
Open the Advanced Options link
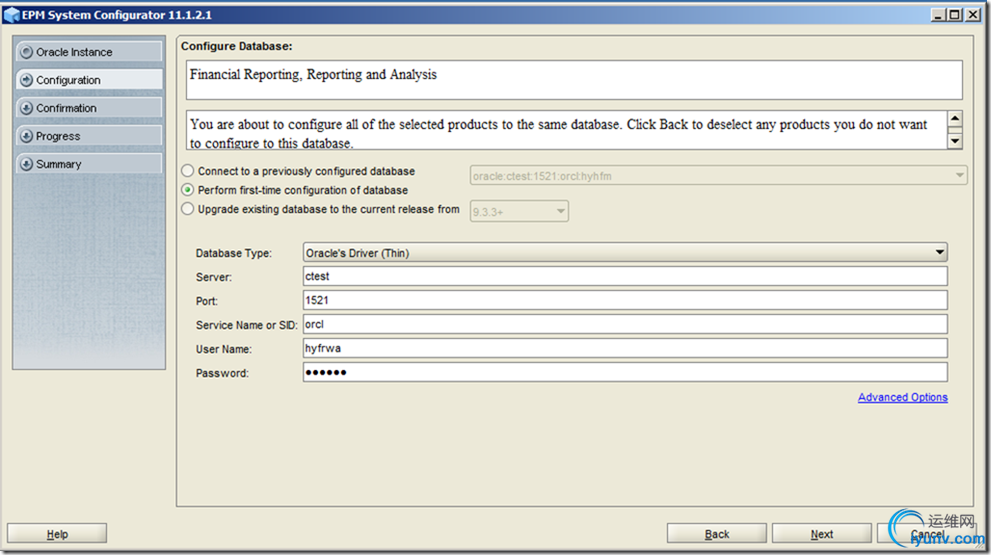click(903, 397)
